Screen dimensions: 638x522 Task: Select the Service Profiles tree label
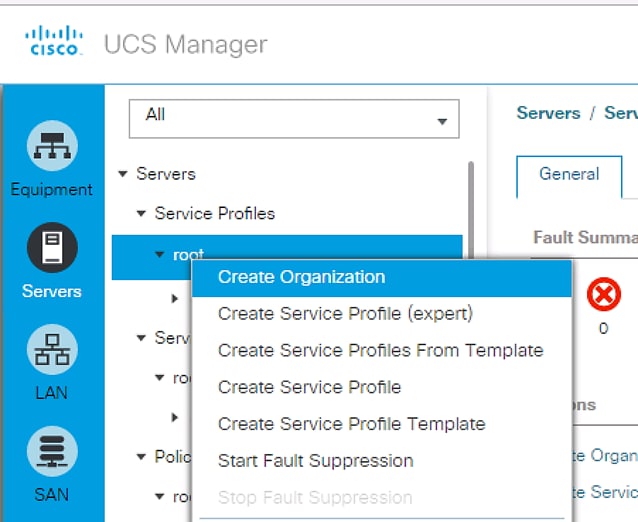click(x=214, y=214)
